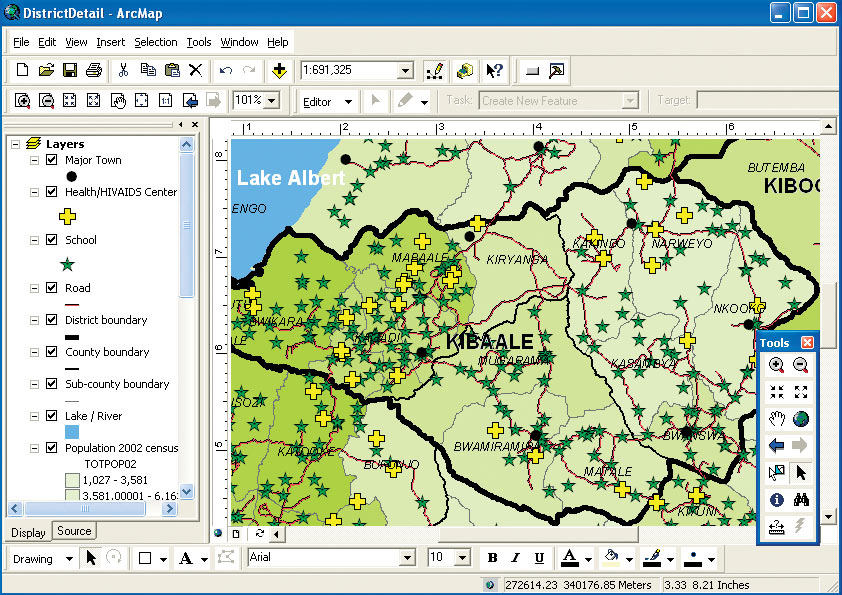This screenshot has height=595, width=842.
Task: Select the Find binoculars tool
Action: (x=800, y=500)
